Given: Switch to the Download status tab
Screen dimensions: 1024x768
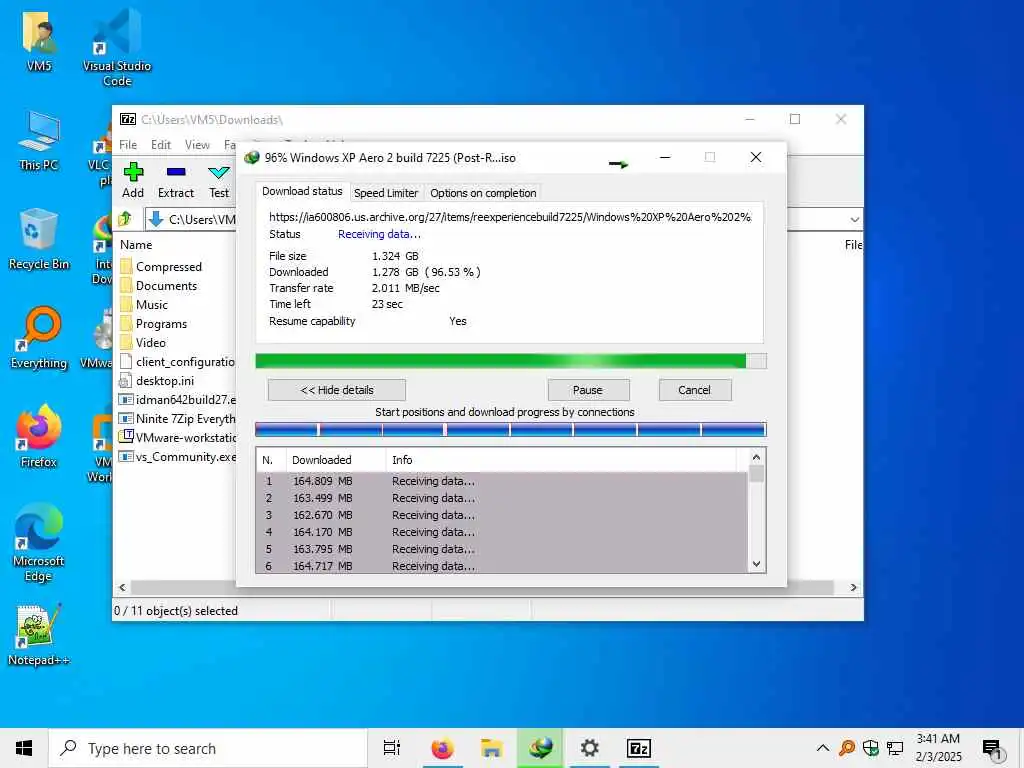Looking at the screenshot, I should coord(302,191).
